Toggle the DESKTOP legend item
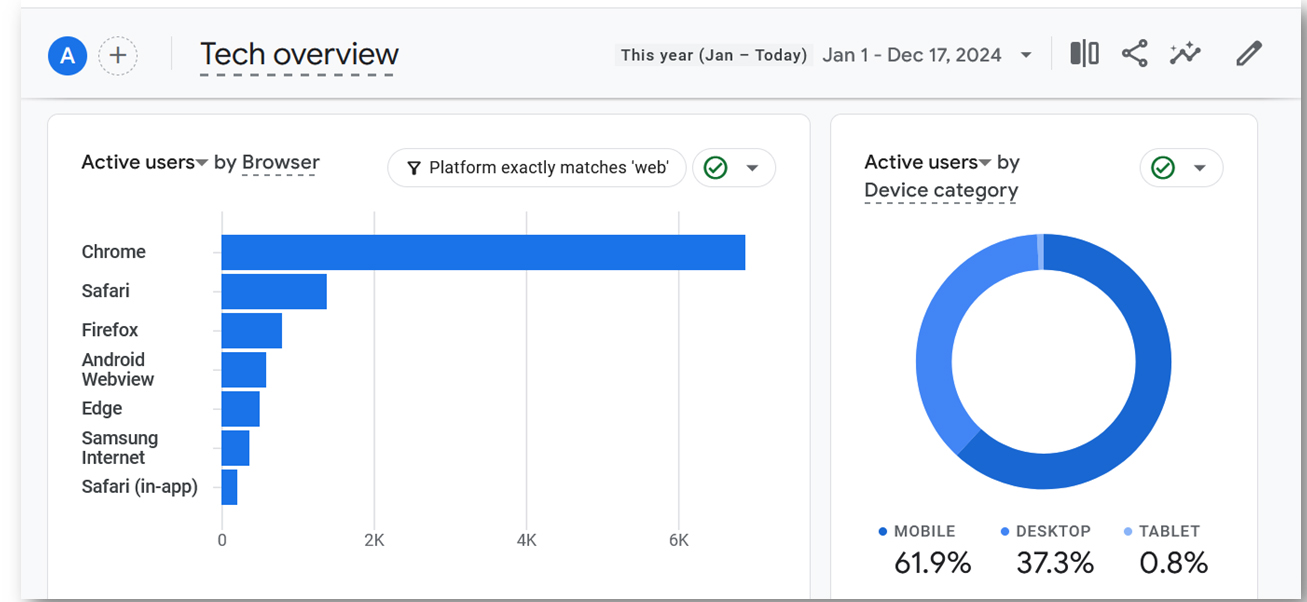Image resolution: width=1307 pixels, height=602 pixels. click(x=1045, y=532)
